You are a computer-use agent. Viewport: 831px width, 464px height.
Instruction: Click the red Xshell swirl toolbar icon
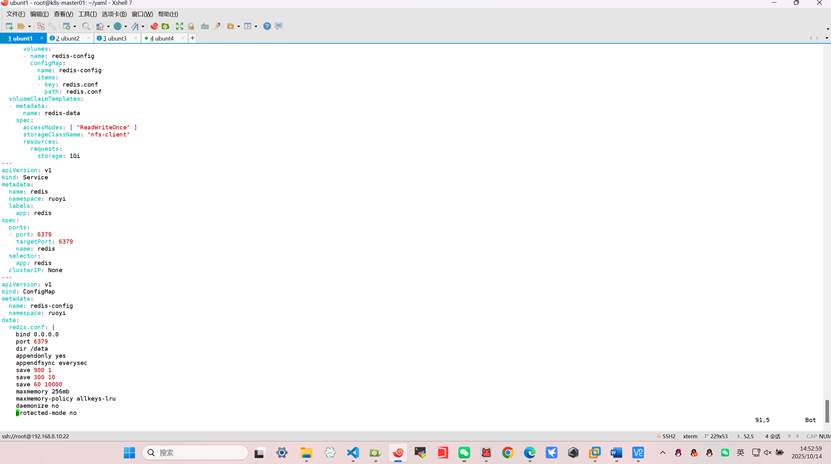click(x=154, y=26)
